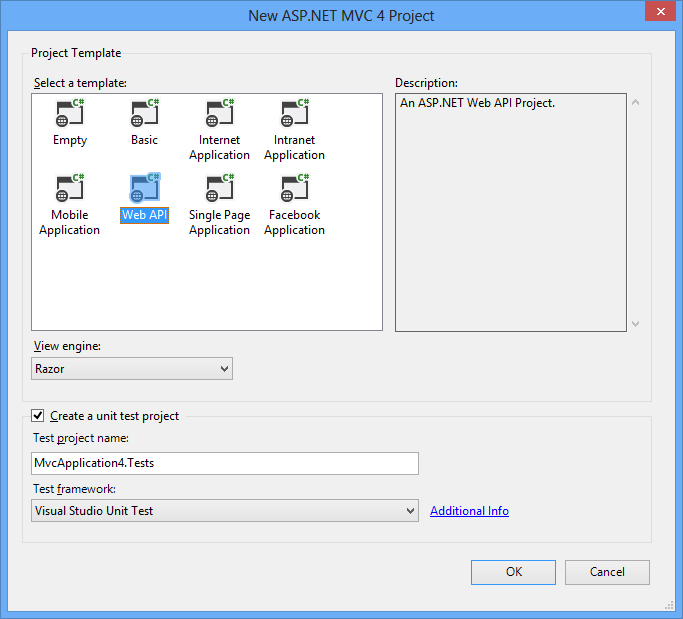
Task: Click the description scrollbar down arrow
Action: [x=636, y=324]
